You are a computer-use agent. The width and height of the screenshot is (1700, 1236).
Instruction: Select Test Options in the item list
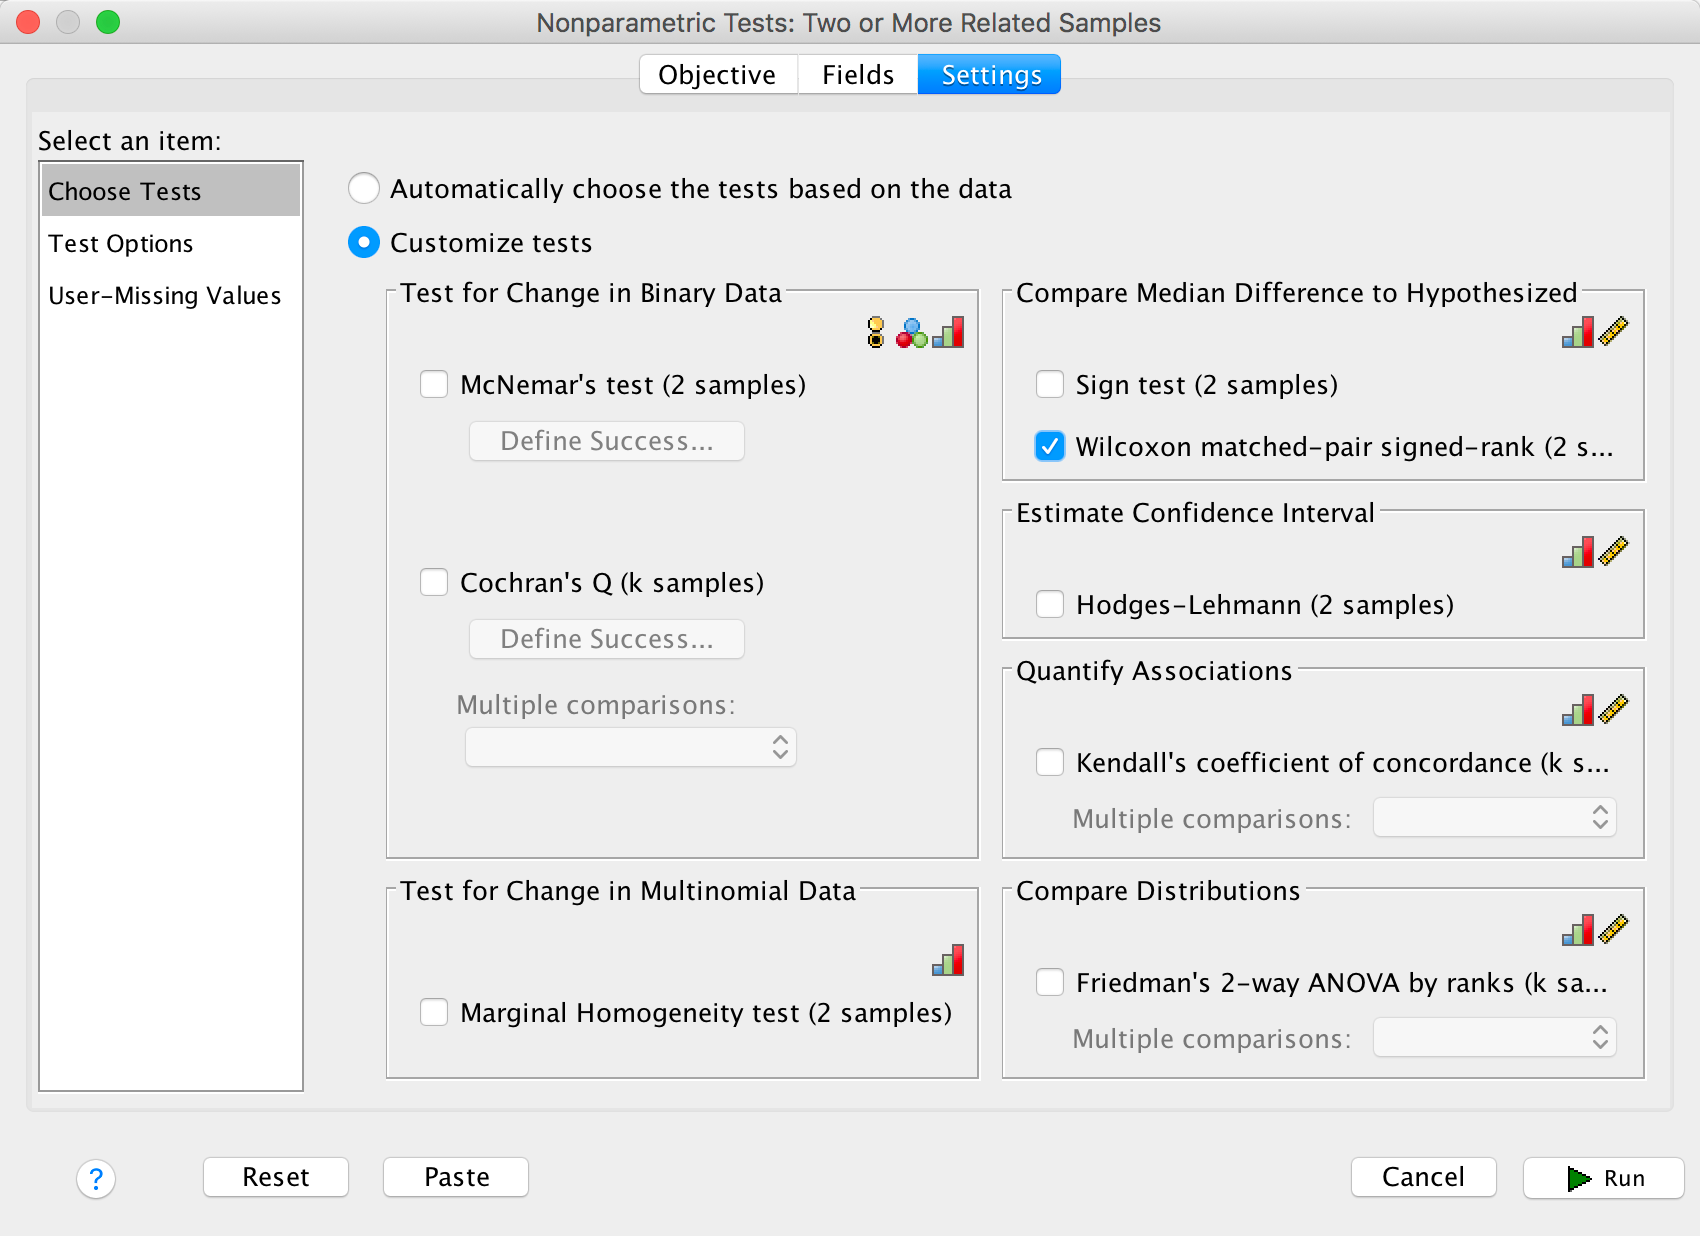click(121, 244)
